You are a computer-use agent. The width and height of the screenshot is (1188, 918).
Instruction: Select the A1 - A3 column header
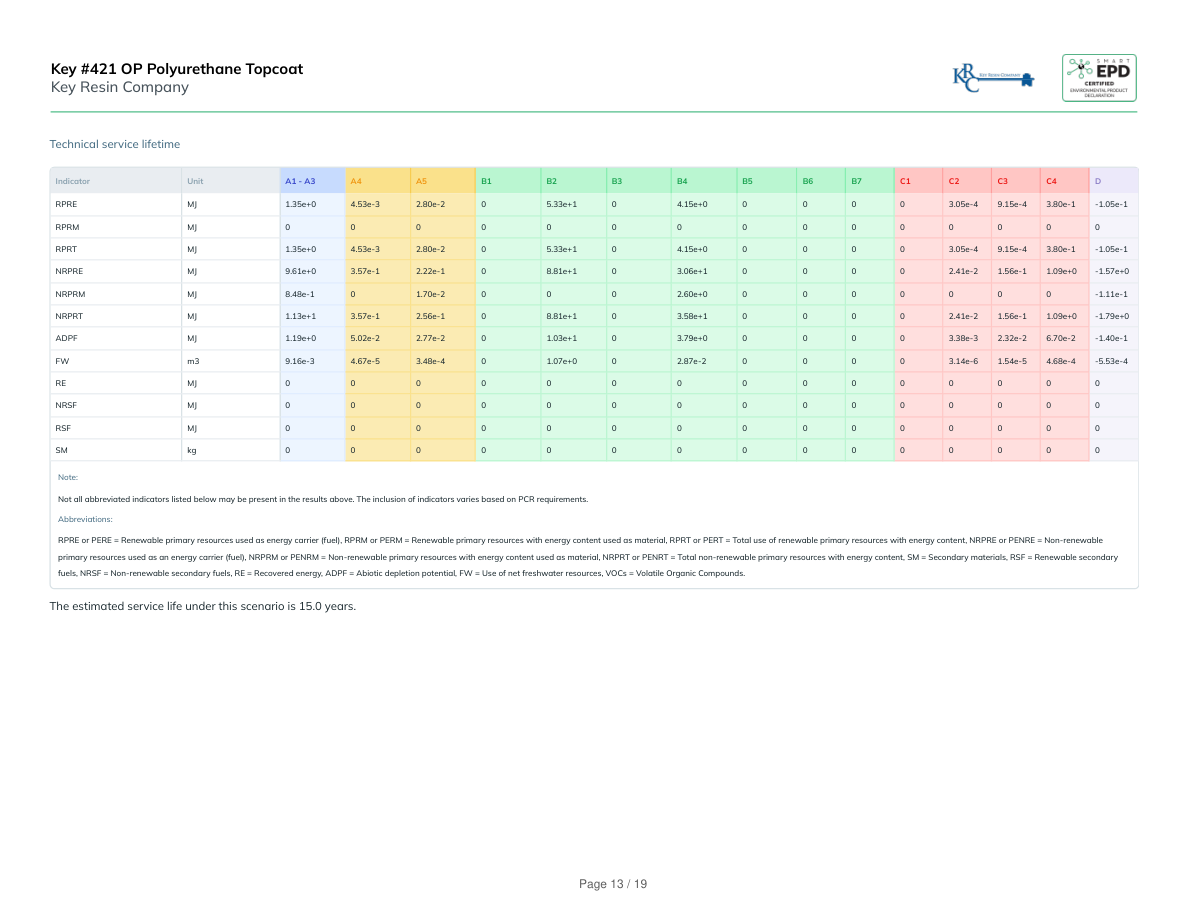point(300,181)
